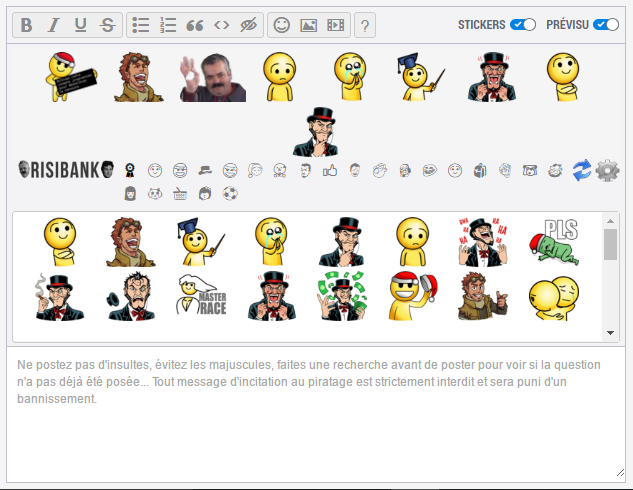Insert a video via film icon

[335, 25]
